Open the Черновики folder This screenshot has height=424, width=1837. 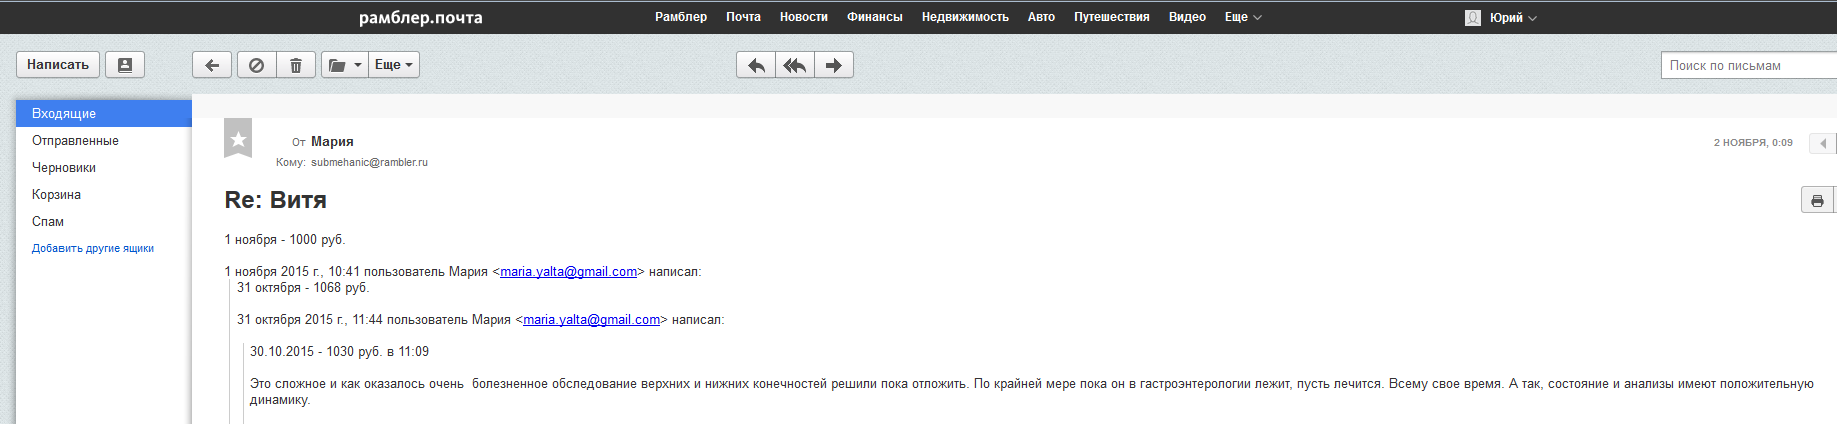(x=64, y=168)
